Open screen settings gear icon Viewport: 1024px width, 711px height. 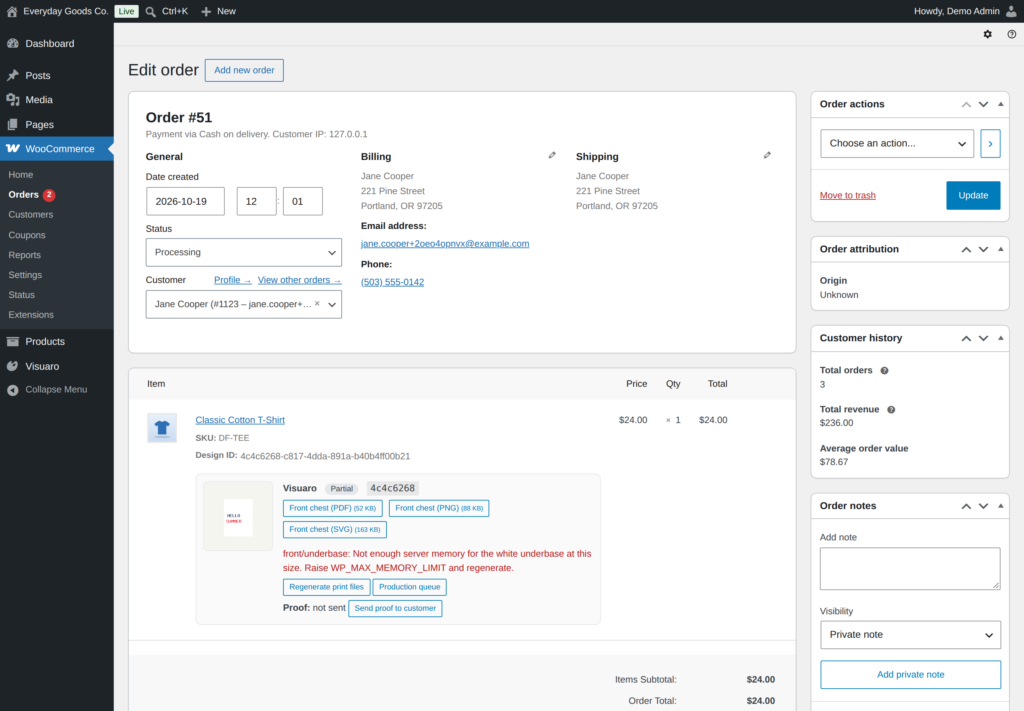(987, 34)
